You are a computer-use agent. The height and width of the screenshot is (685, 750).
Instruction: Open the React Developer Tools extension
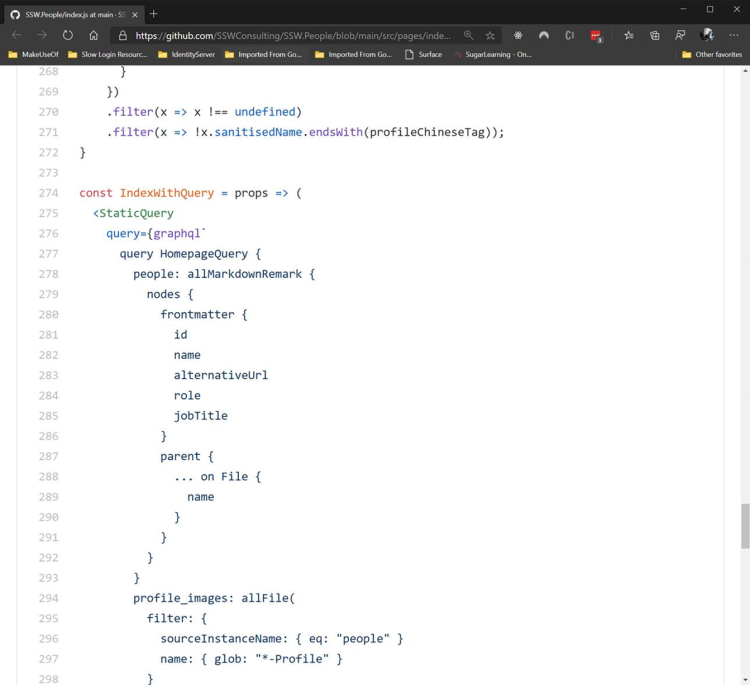pos(518,35)
